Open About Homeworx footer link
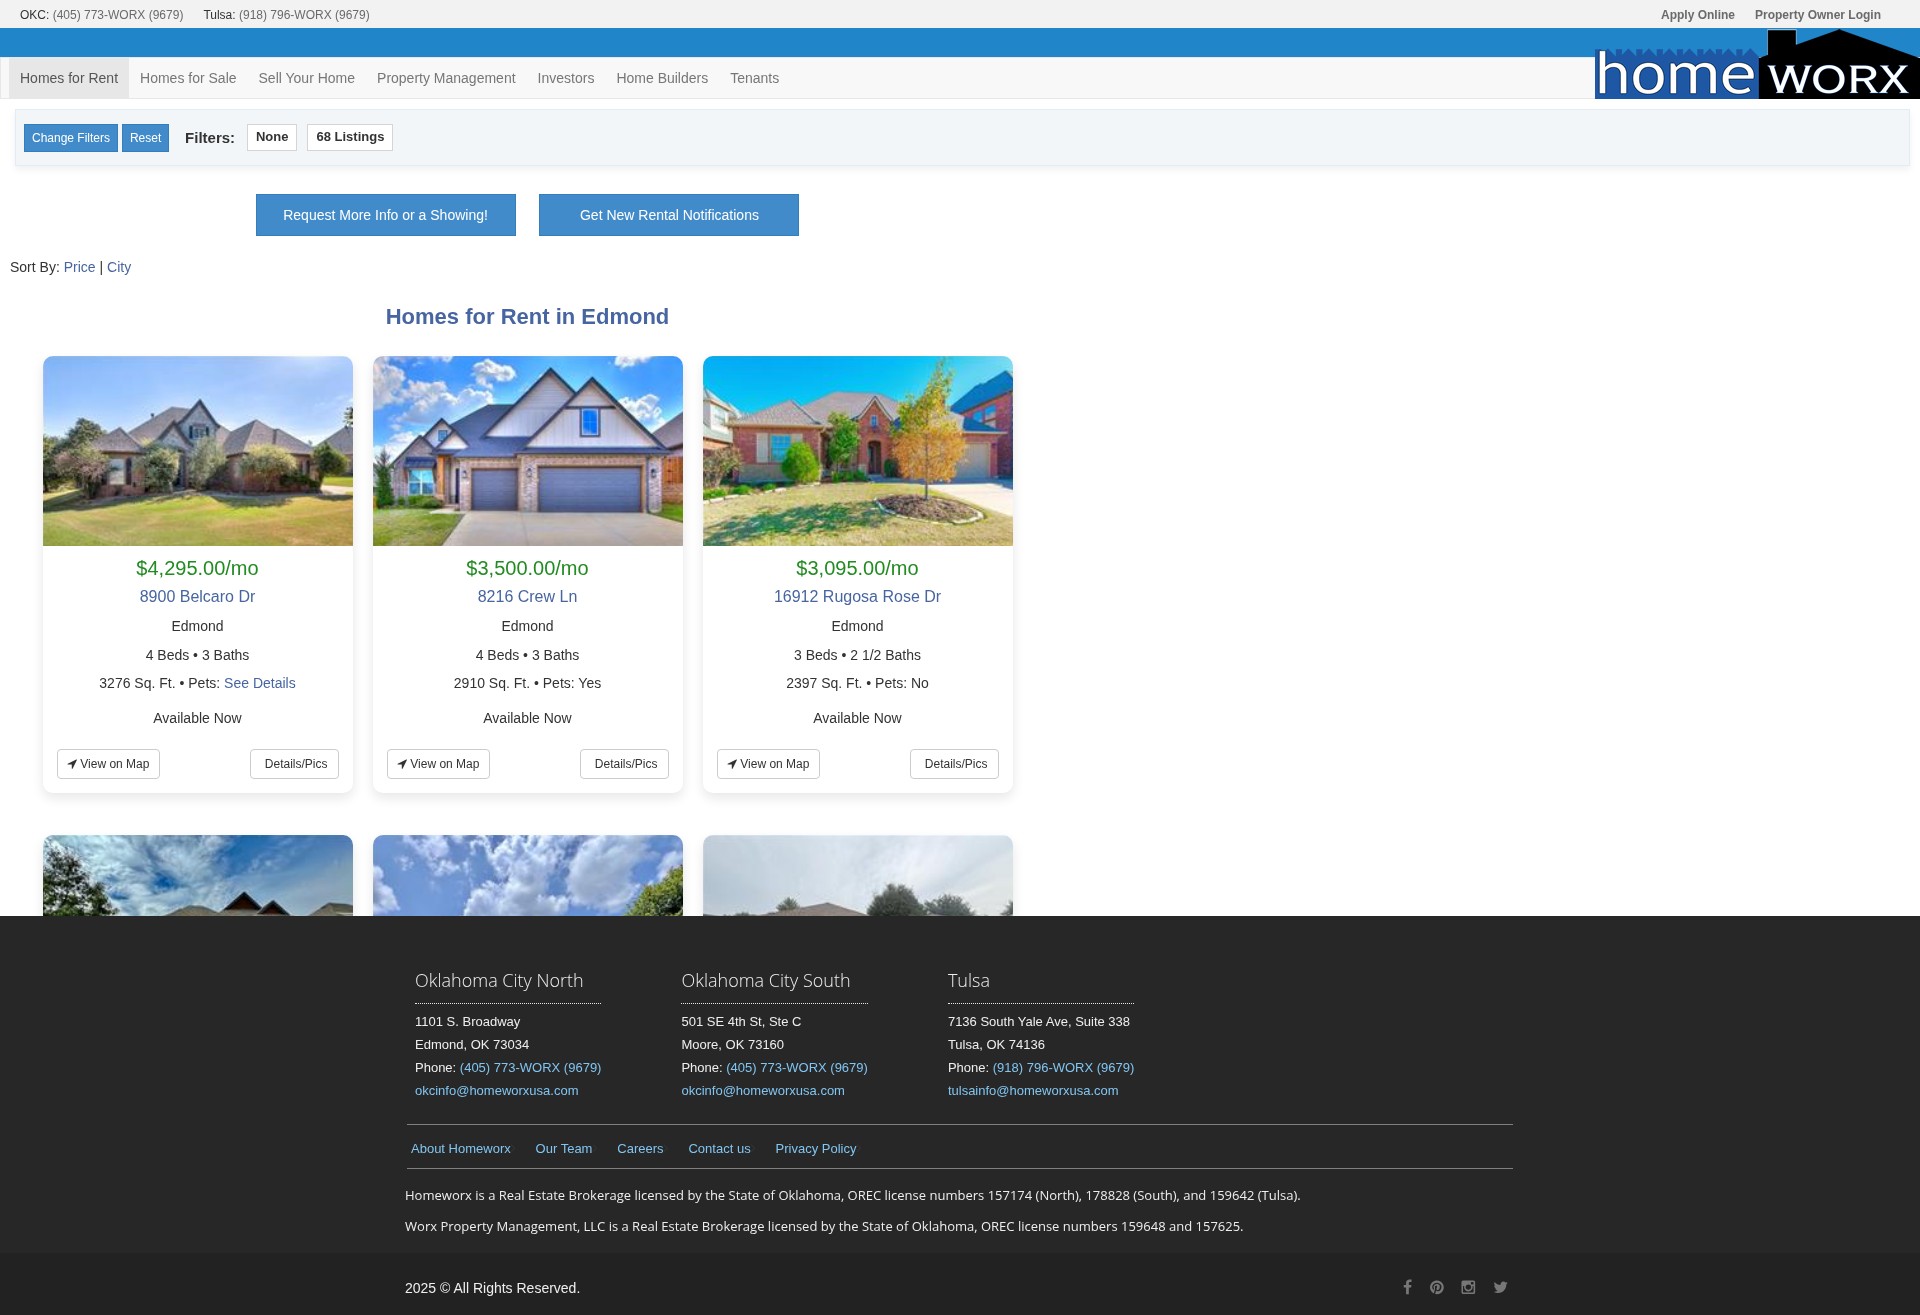The image size is (1920, 1315). pos(461,1148)
